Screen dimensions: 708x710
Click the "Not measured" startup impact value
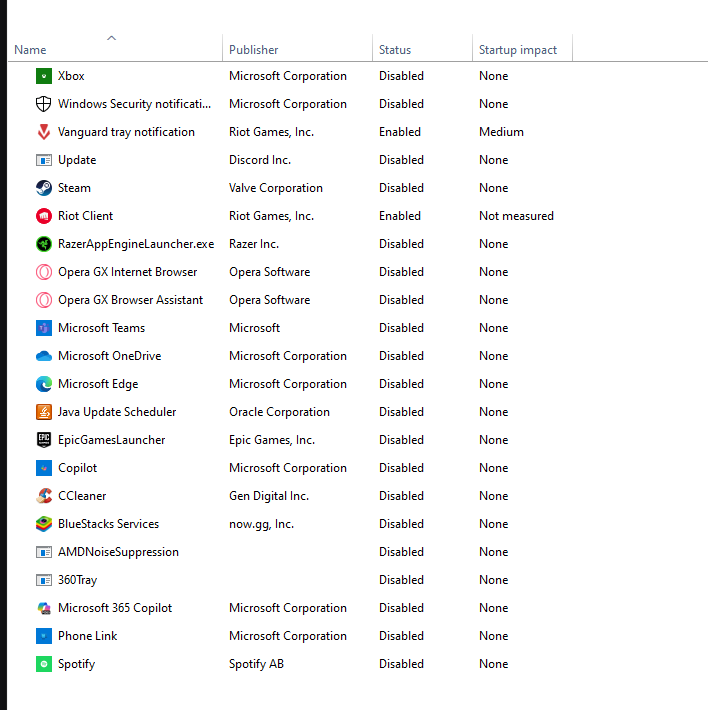click(x=516, y=216)
